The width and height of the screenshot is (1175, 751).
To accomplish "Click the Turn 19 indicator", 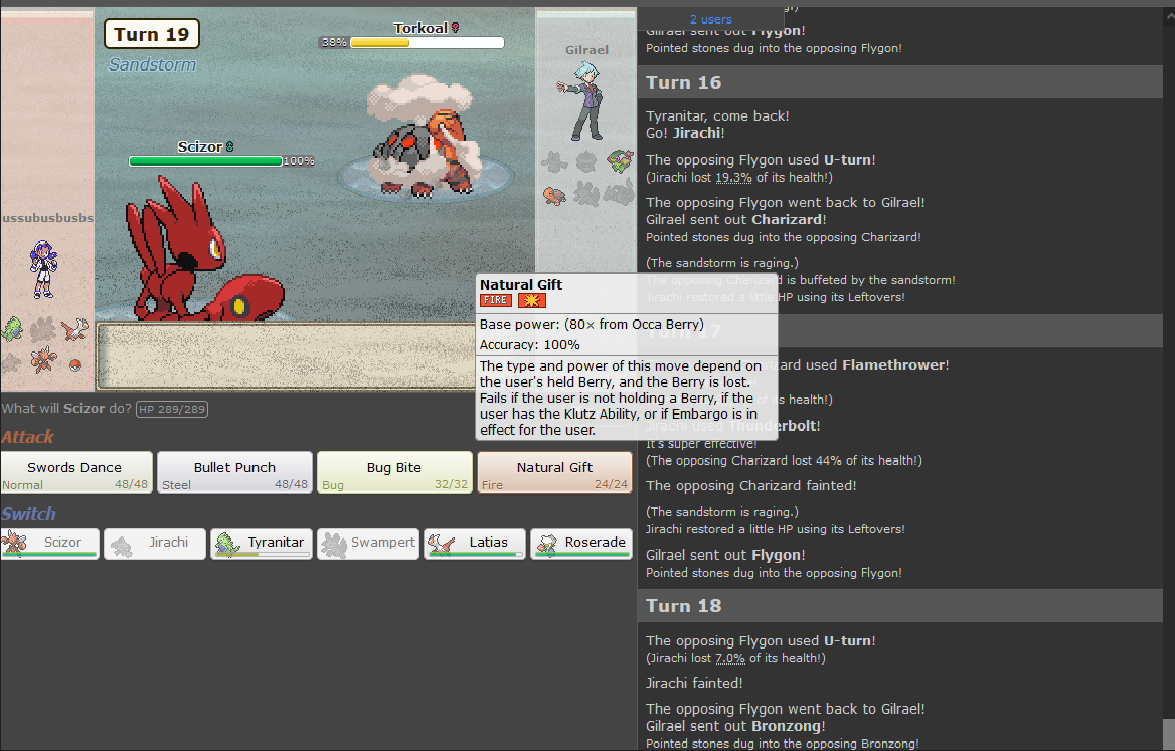I will (151, 34).
